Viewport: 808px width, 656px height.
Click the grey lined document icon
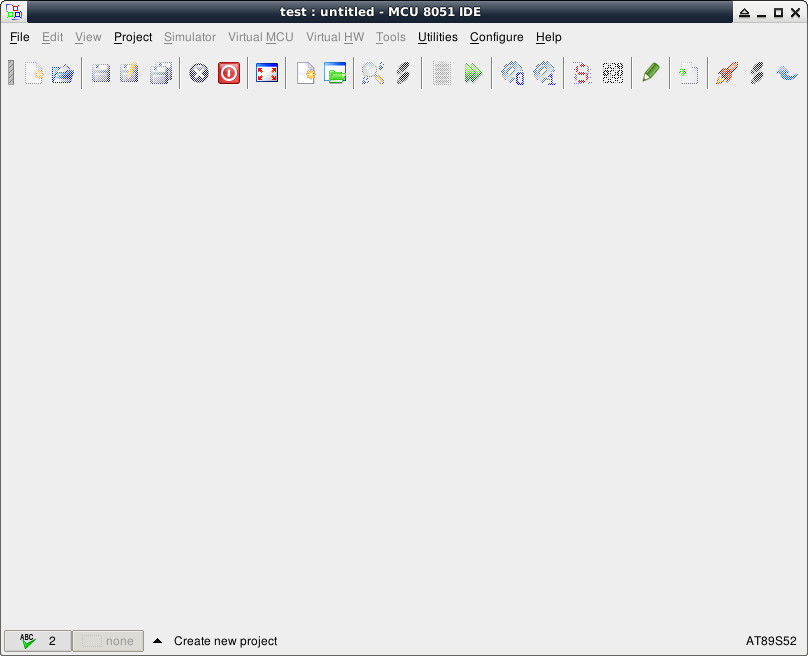point(442,73)
